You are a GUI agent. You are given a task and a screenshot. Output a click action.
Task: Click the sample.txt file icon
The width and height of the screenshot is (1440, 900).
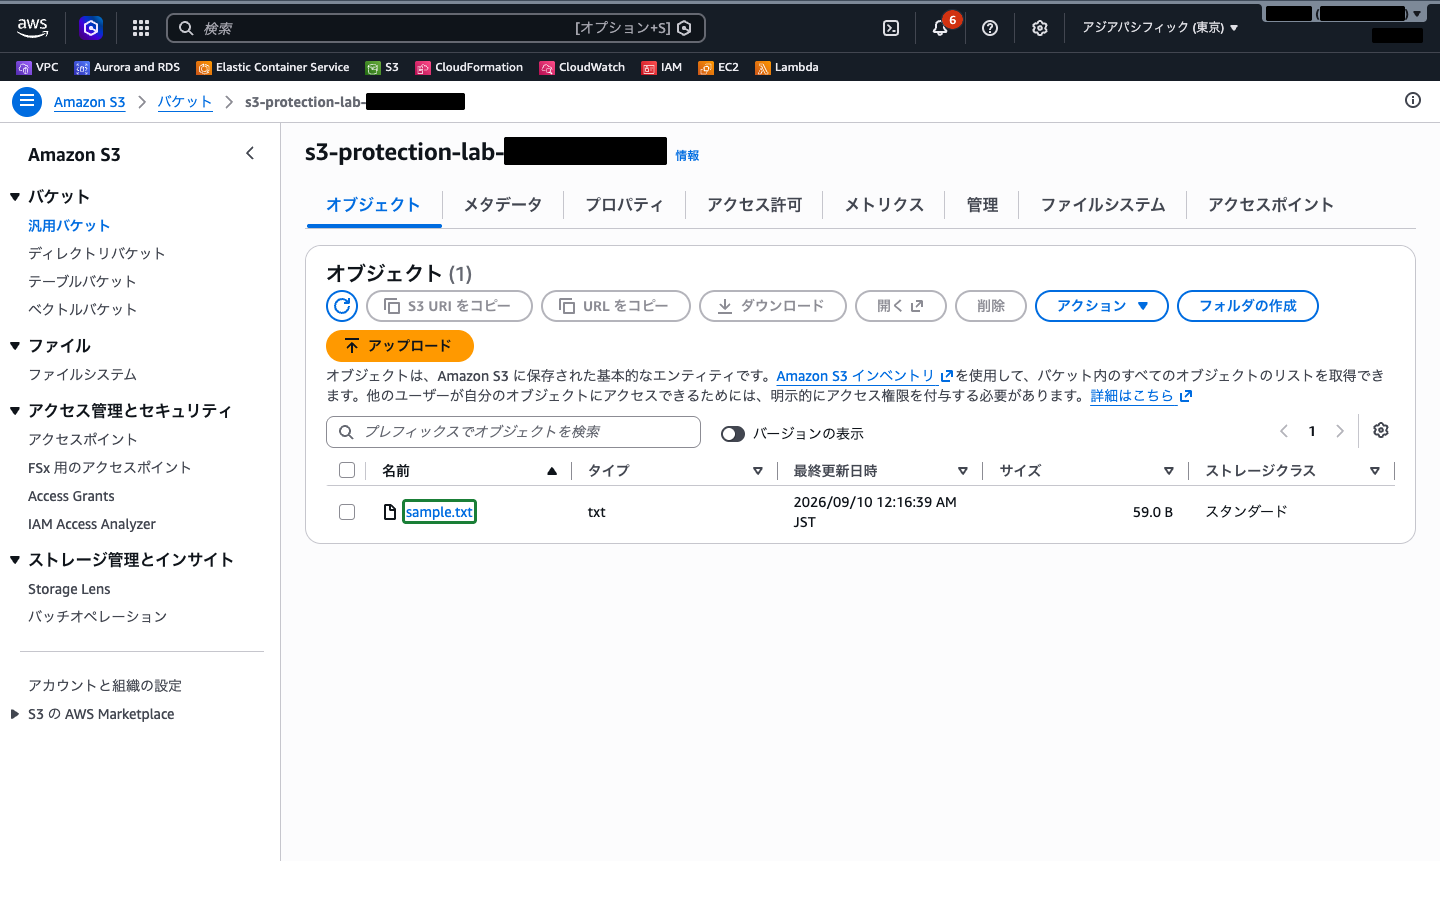click(390, 512)
